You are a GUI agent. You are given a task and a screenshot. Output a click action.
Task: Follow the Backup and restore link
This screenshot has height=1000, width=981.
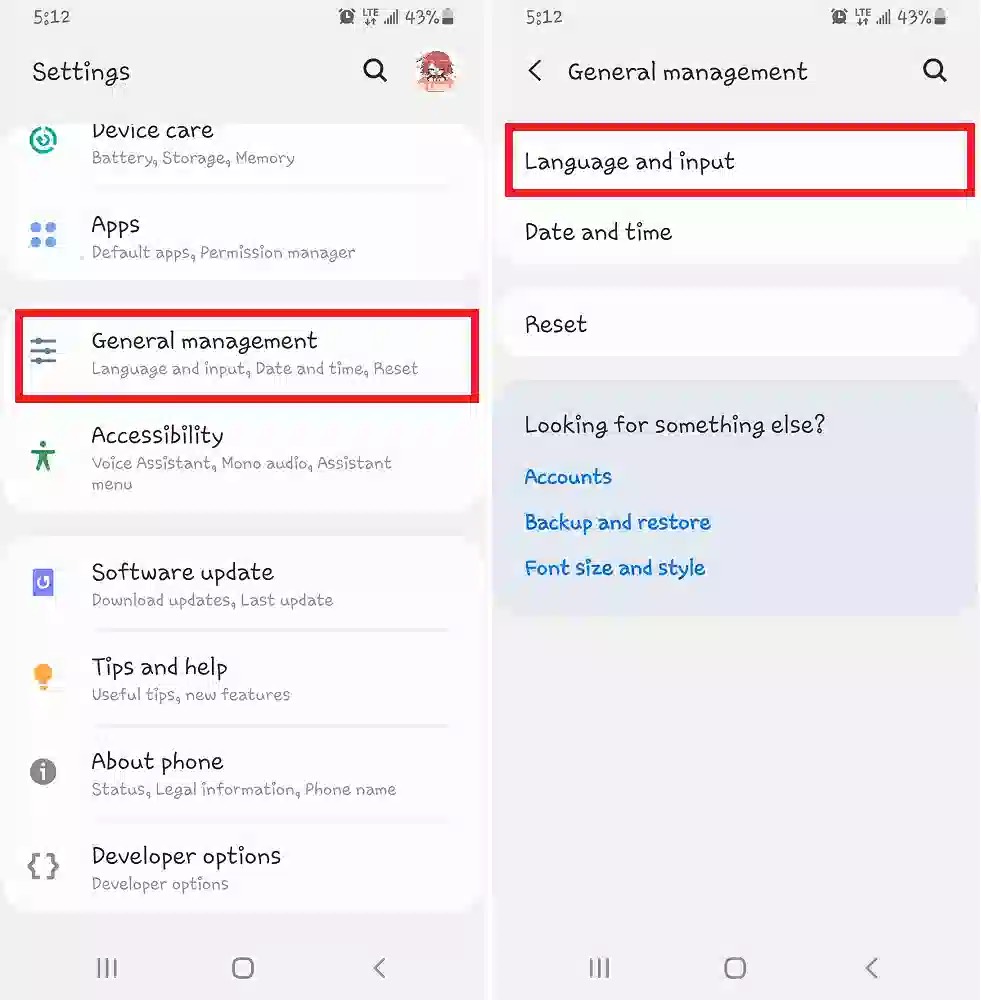click(x=617, y=522)
